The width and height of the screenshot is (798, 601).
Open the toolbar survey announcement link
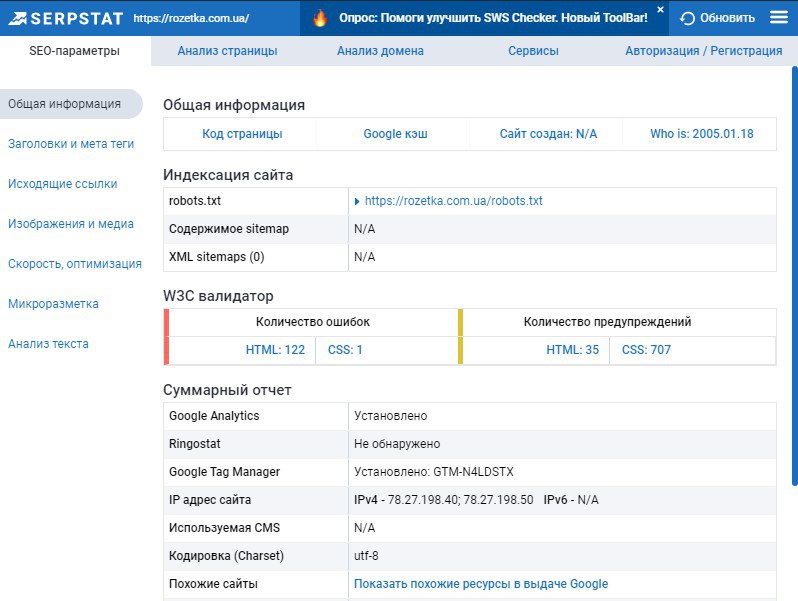click(493, 18)
